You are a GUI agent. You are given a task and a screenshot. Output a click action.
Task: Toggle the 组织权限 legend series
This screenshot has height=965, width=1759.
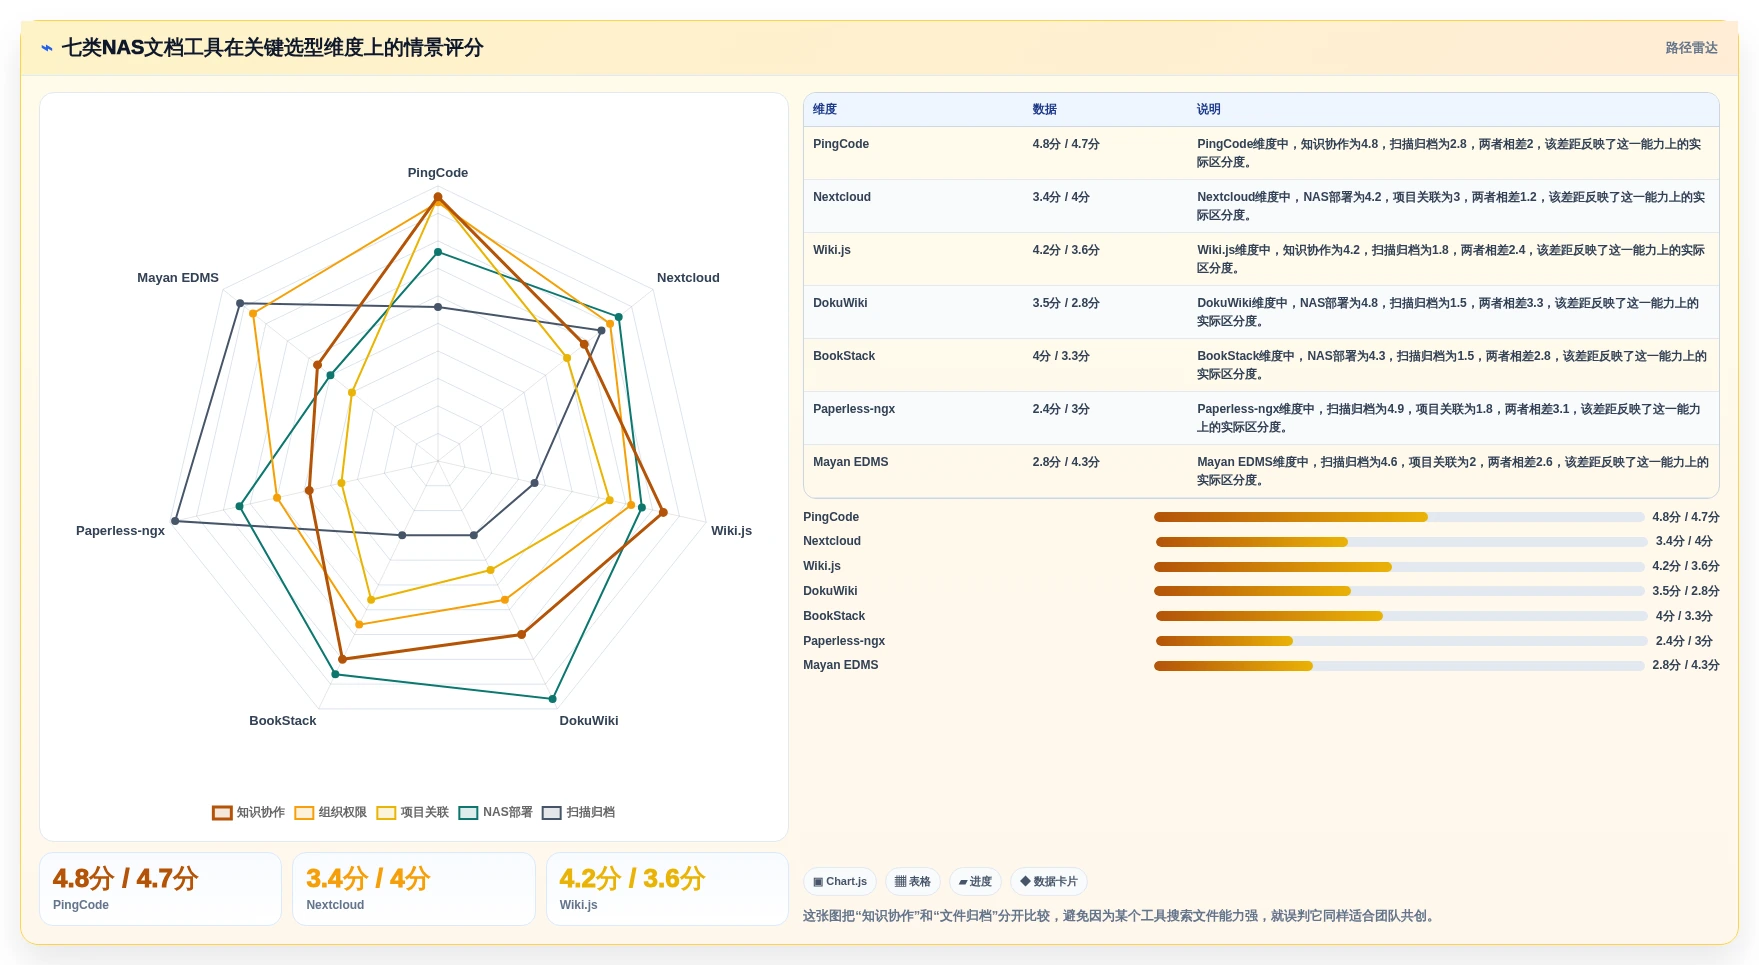click(x=331, y=812)
